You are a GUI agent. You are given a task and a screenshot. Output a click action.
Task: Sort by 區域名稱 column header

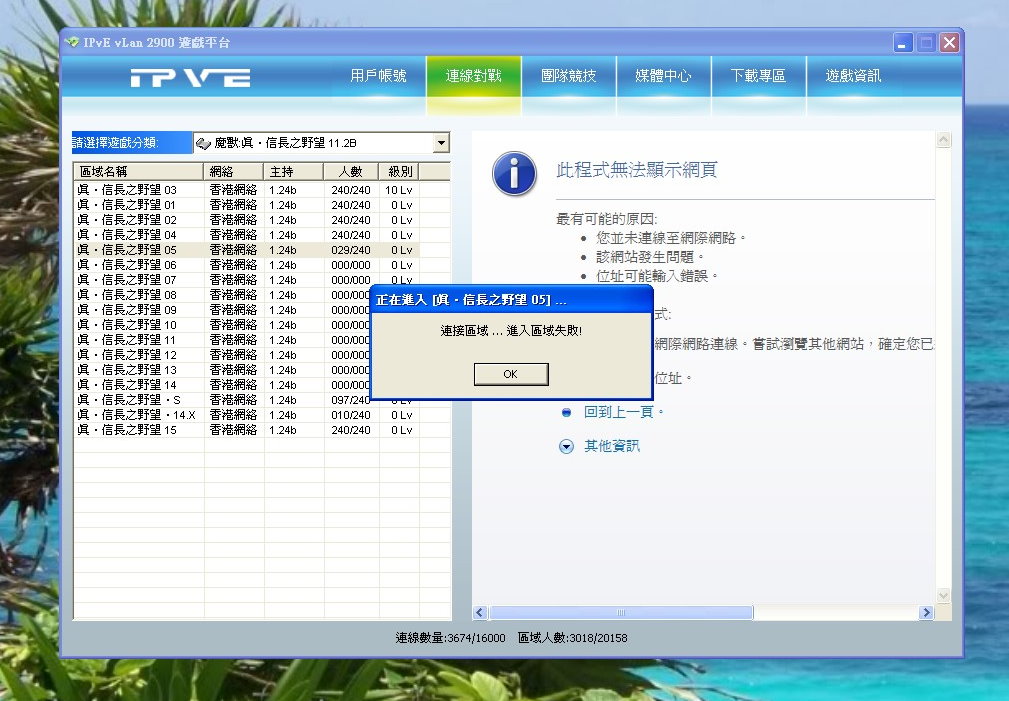pyautogui.click(x=139, y=171)
